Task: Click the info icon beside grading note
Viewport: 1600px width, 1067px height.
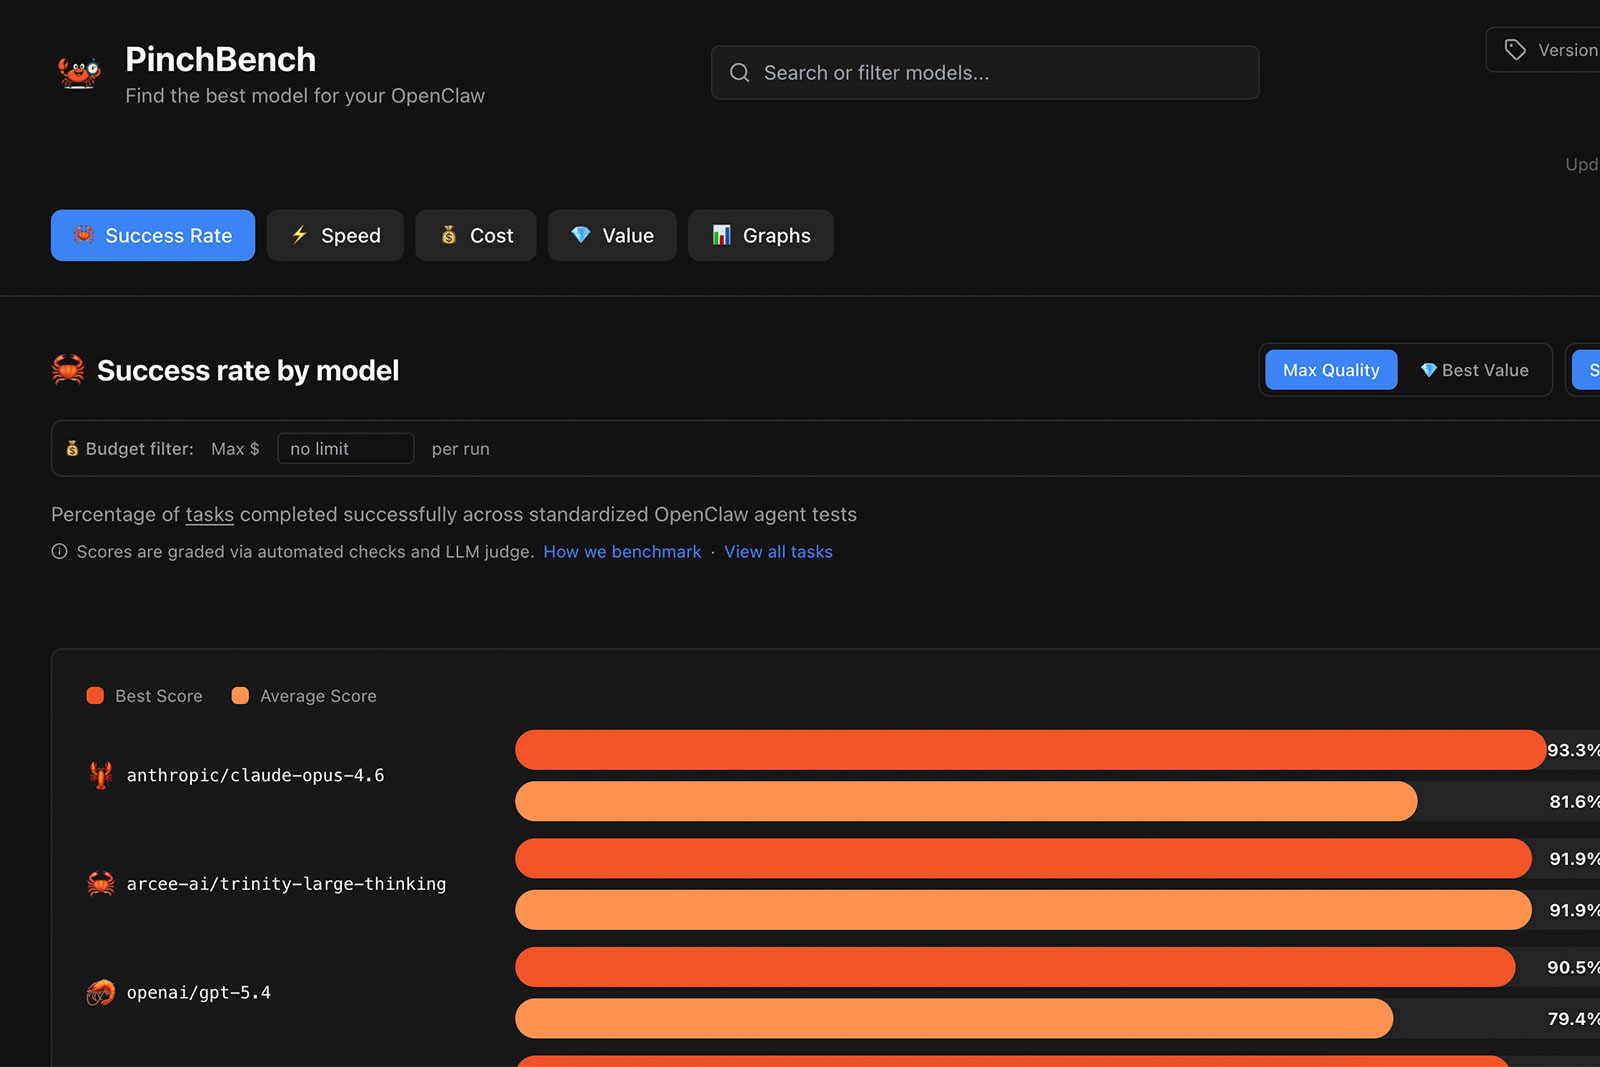Action: point(60,552)
